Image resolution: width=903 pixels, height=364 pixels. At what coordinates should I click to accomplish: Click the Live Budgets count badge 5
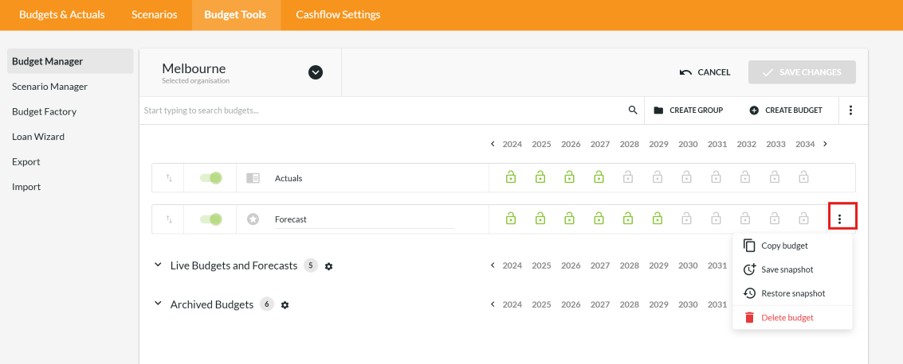tap(310, 266)
